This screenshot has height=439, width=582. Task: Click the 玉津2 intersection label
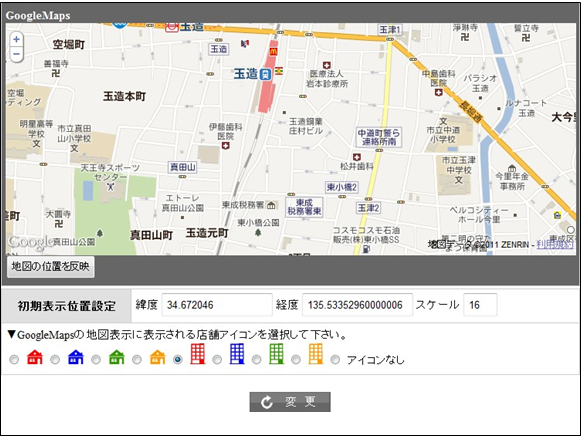pos(368,208)
